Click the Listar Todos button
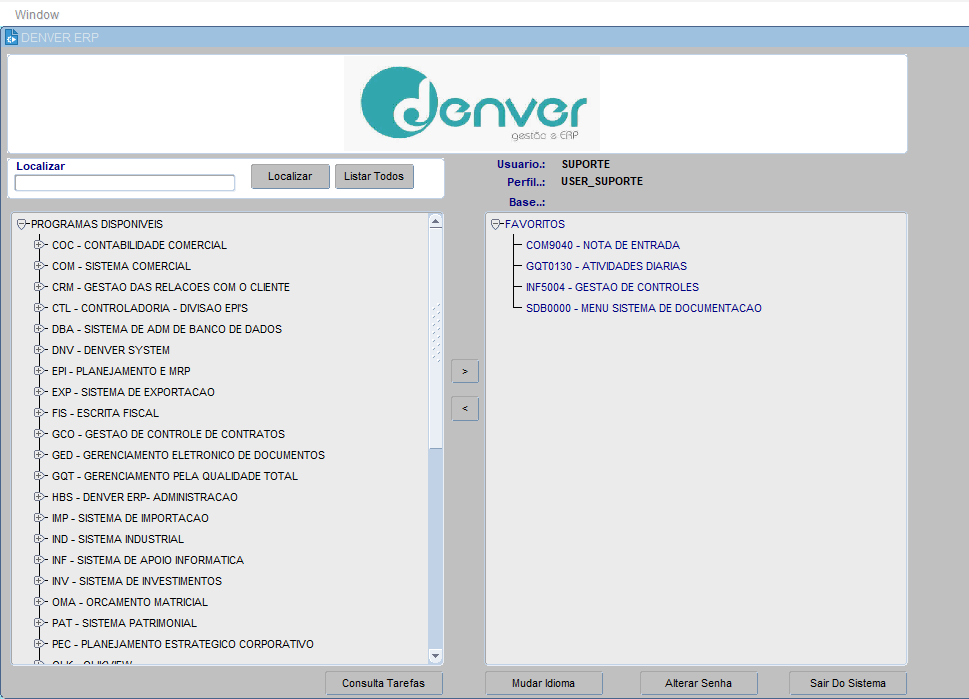This screenshot has width=969, height=699. (x=374, y=176)
